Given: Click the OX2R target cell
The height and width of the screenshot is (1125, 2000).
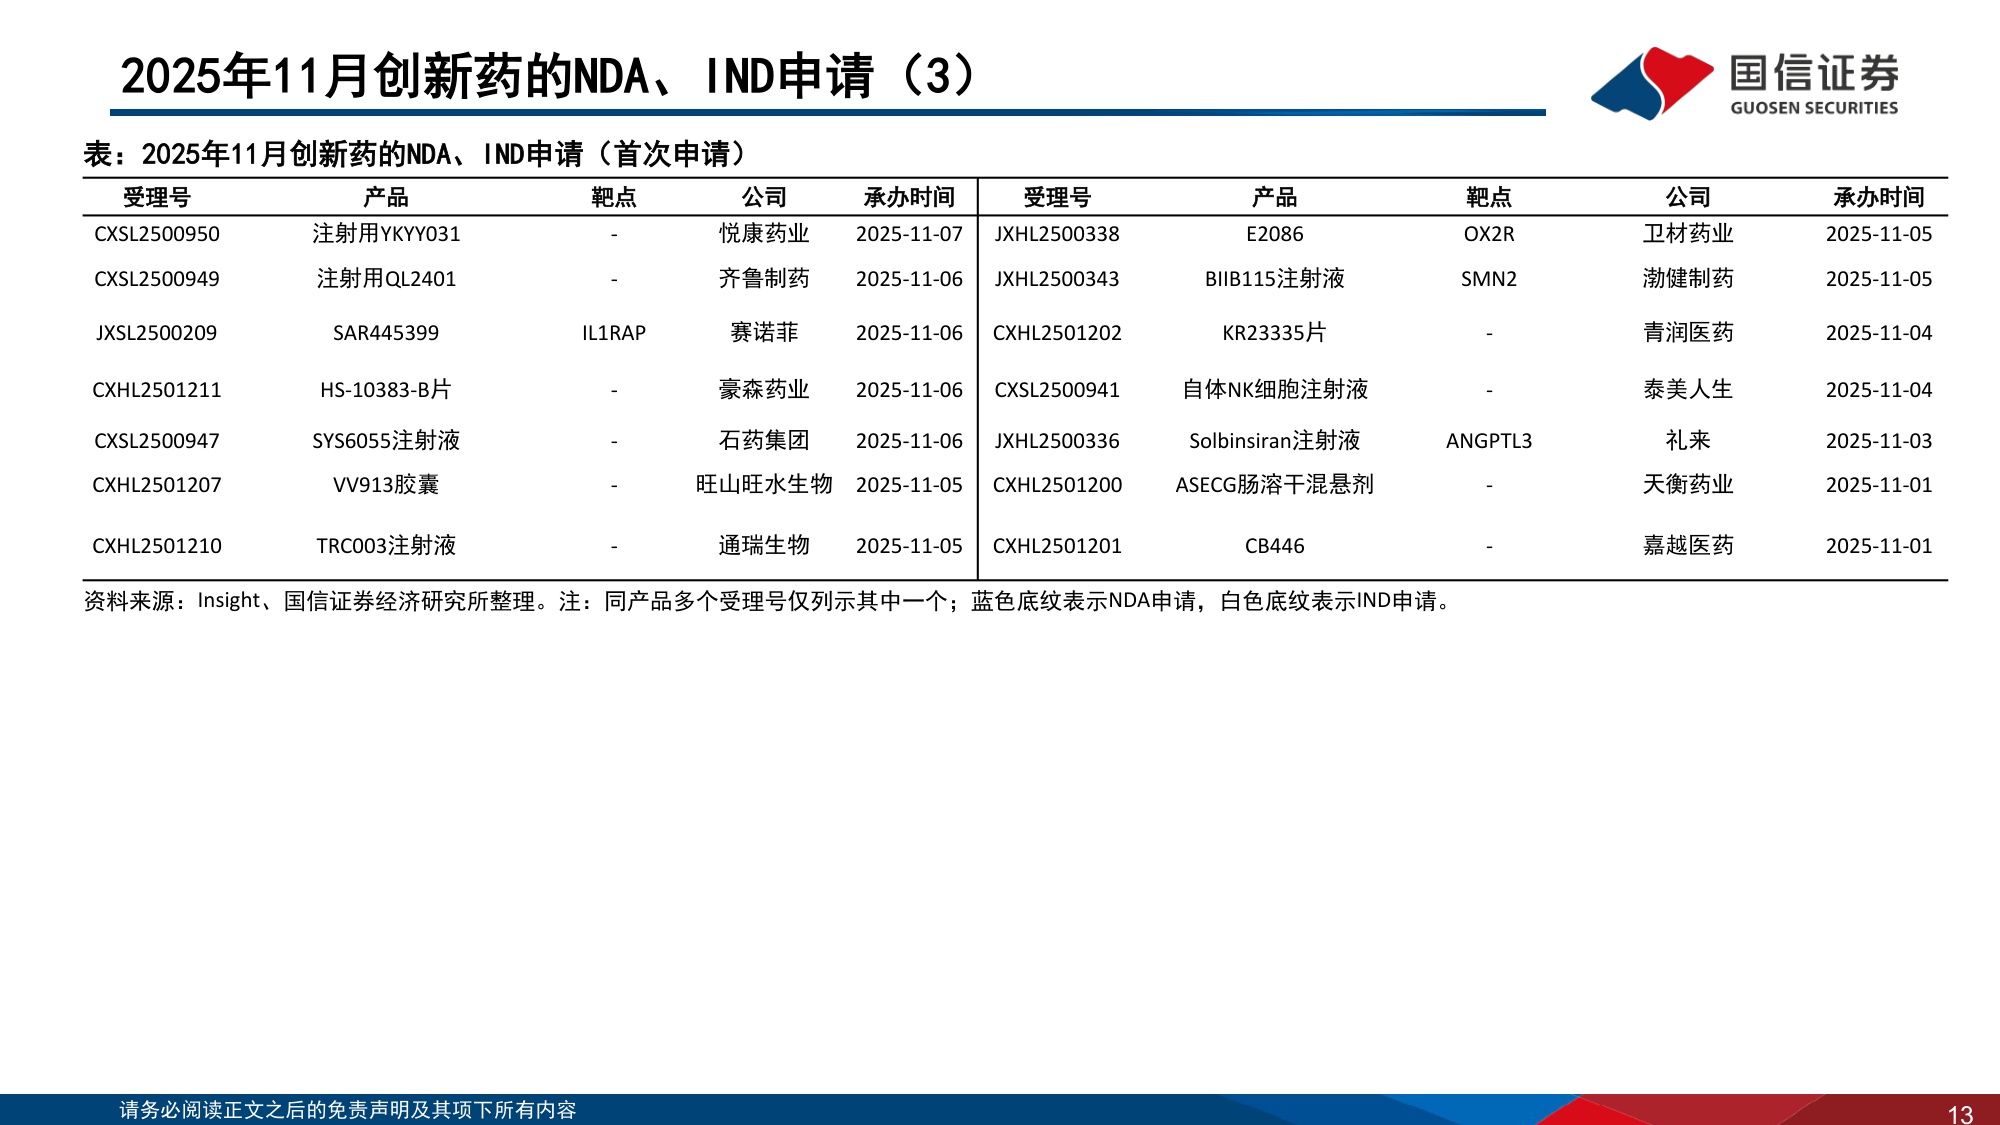Looking at the screenshot, I should pos(1488,235).
